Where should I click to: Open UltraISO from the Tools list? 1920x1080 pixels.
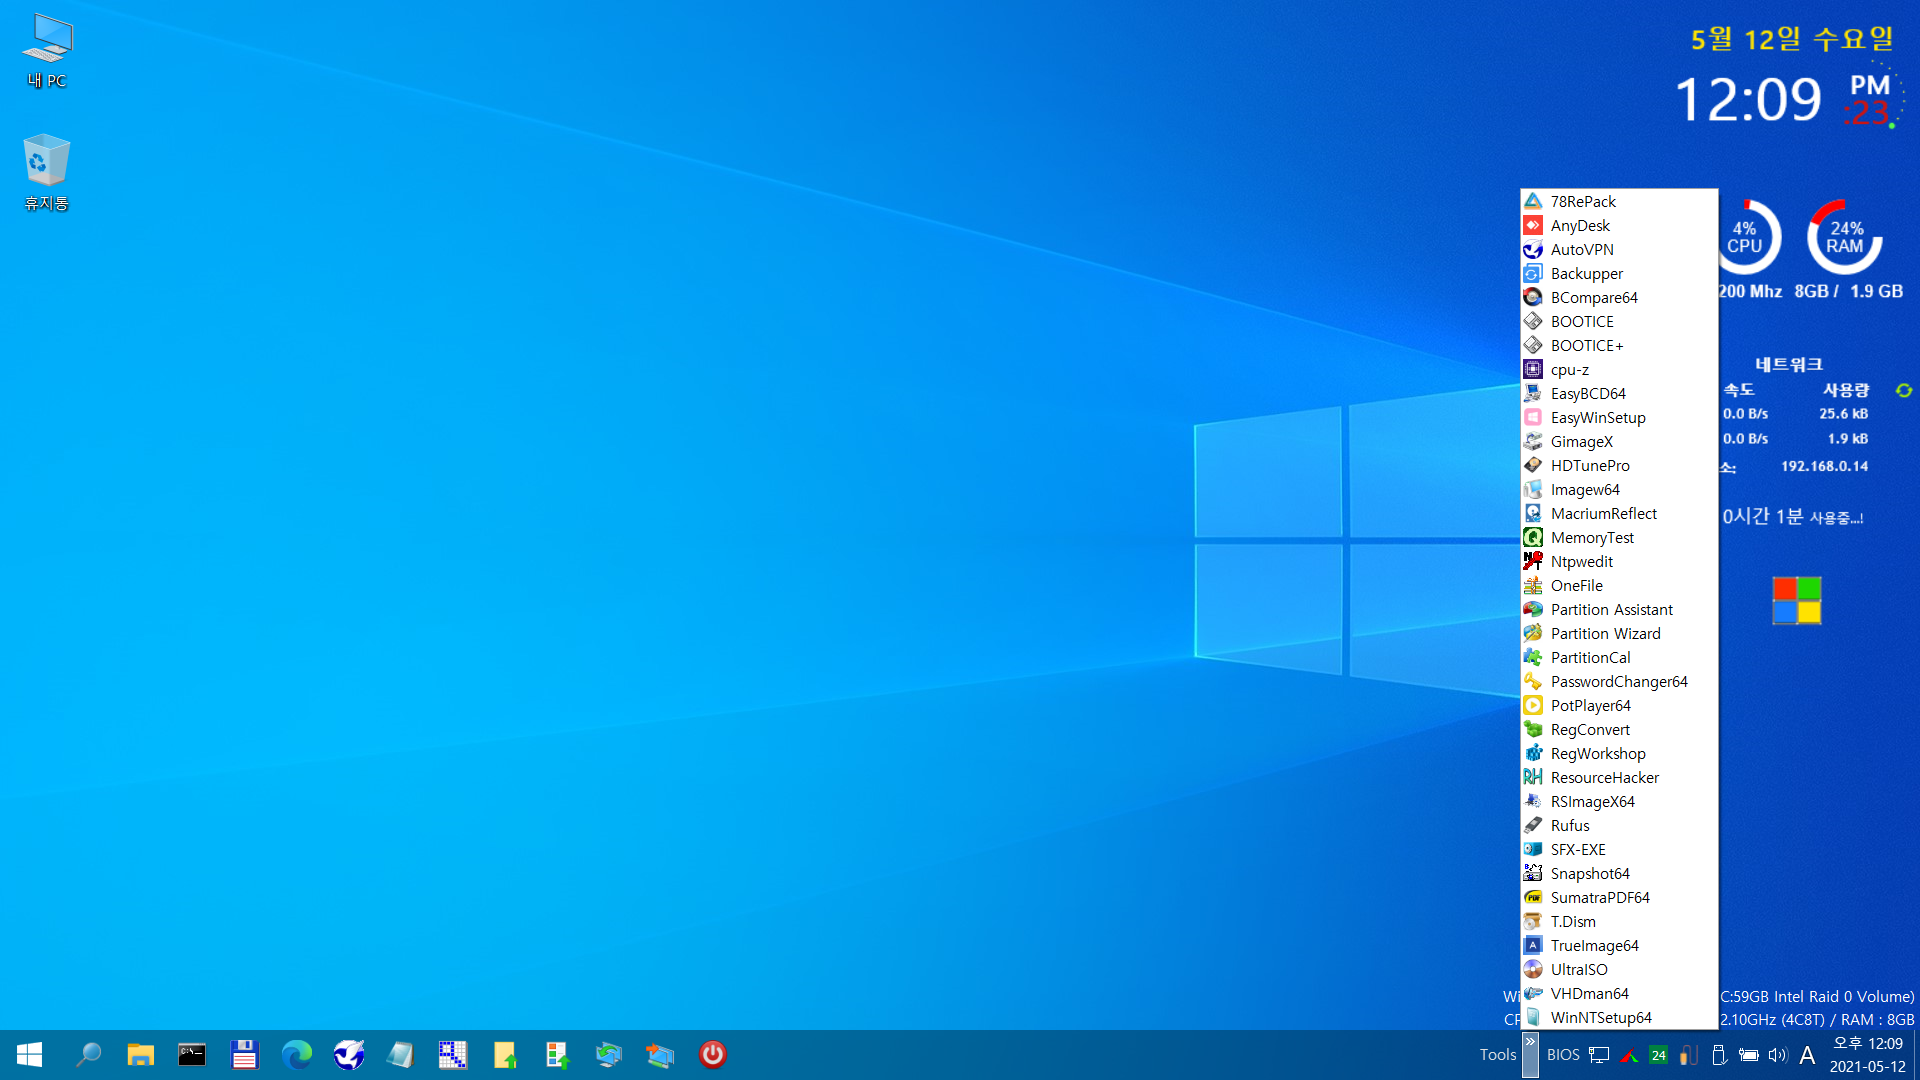1619,969
